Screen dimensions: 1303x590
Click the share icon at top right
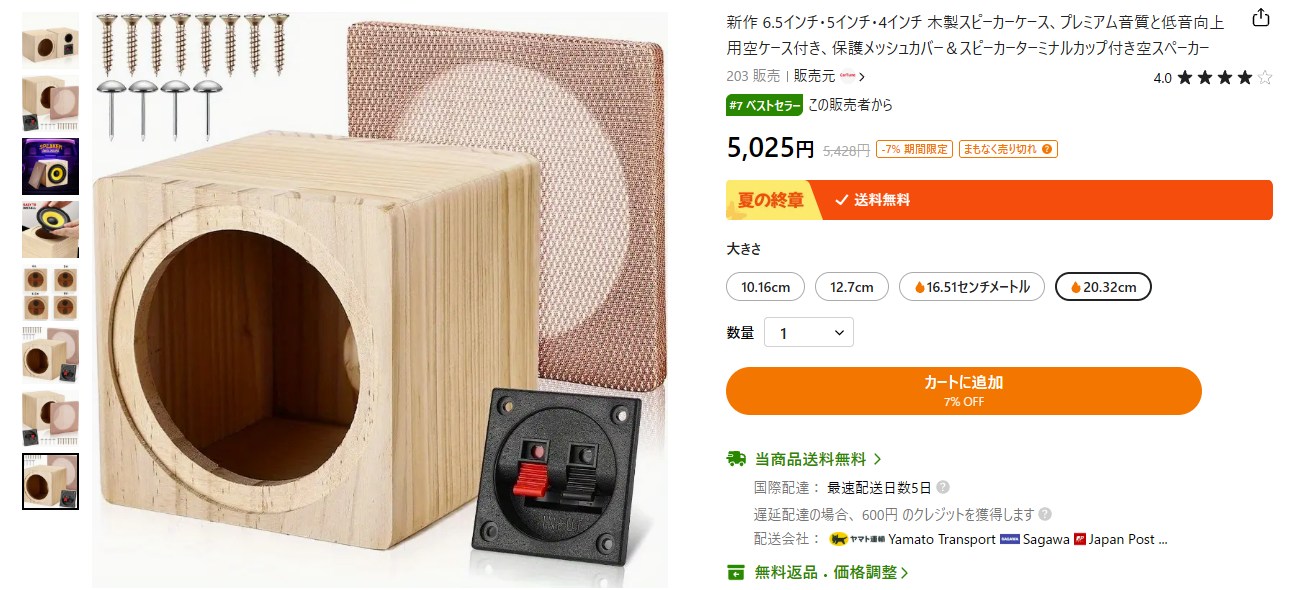click(1261, 18)
